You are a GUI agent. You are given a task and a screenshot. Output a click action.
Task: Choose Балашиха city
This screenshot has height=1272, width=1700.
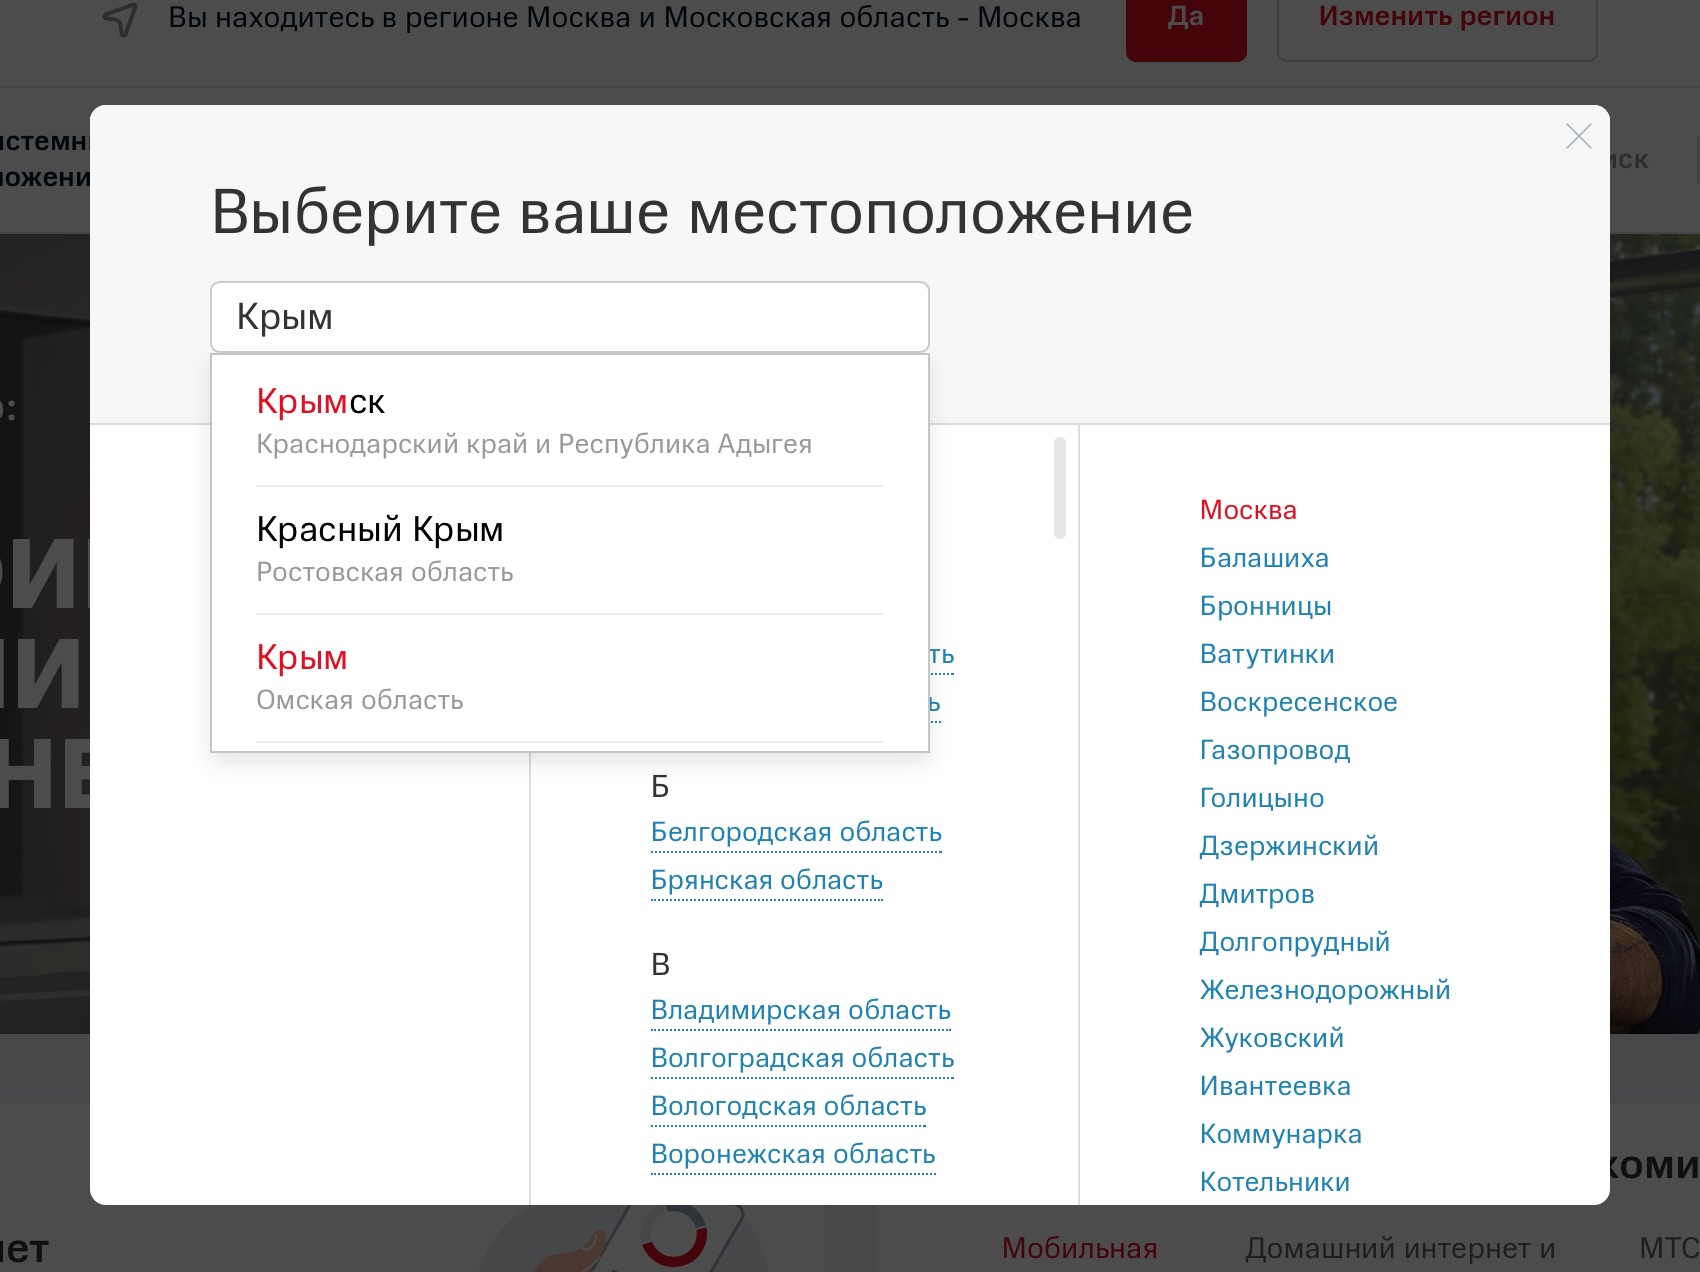click(1264, 558)
